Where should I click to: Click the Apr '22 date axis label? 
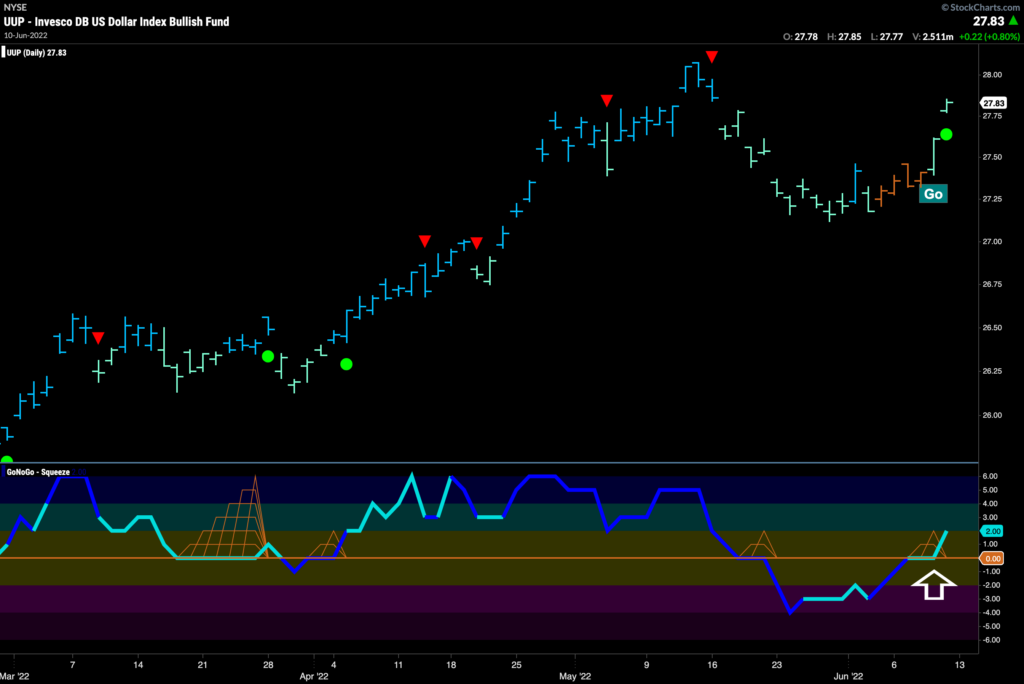(x=313, y=676)
